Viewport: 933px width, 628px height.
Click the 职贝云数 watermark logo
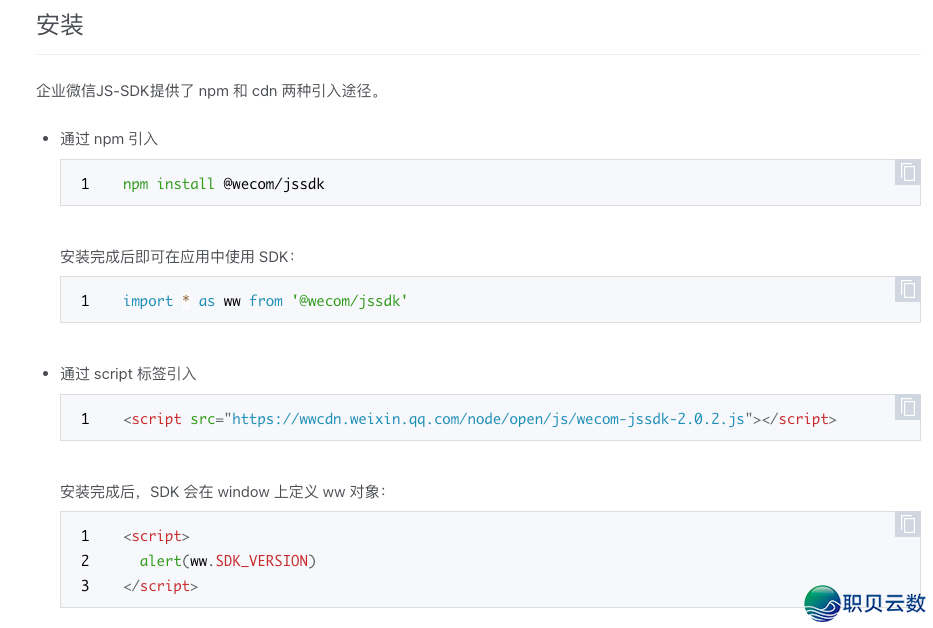tap(866, 602)
